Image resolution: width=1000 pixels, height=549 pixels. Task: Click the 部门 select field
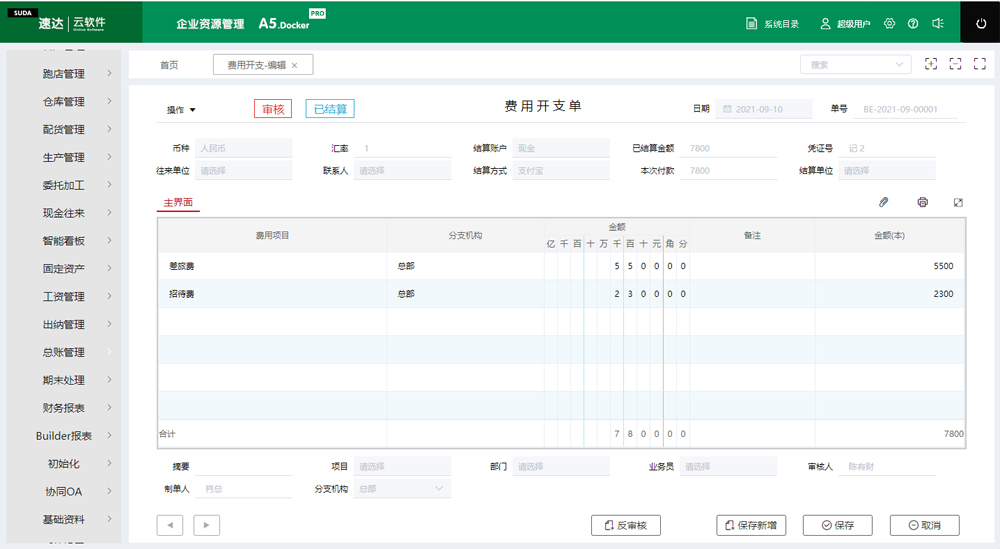(561, 466)
